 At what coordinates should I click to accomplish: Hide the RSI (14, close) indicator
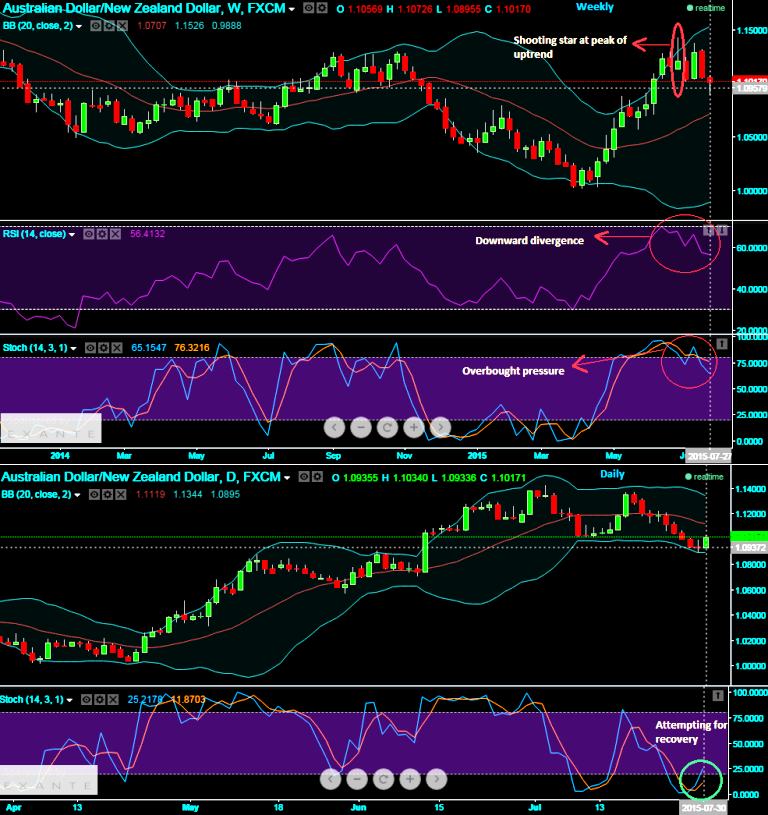tap(89, 234)
